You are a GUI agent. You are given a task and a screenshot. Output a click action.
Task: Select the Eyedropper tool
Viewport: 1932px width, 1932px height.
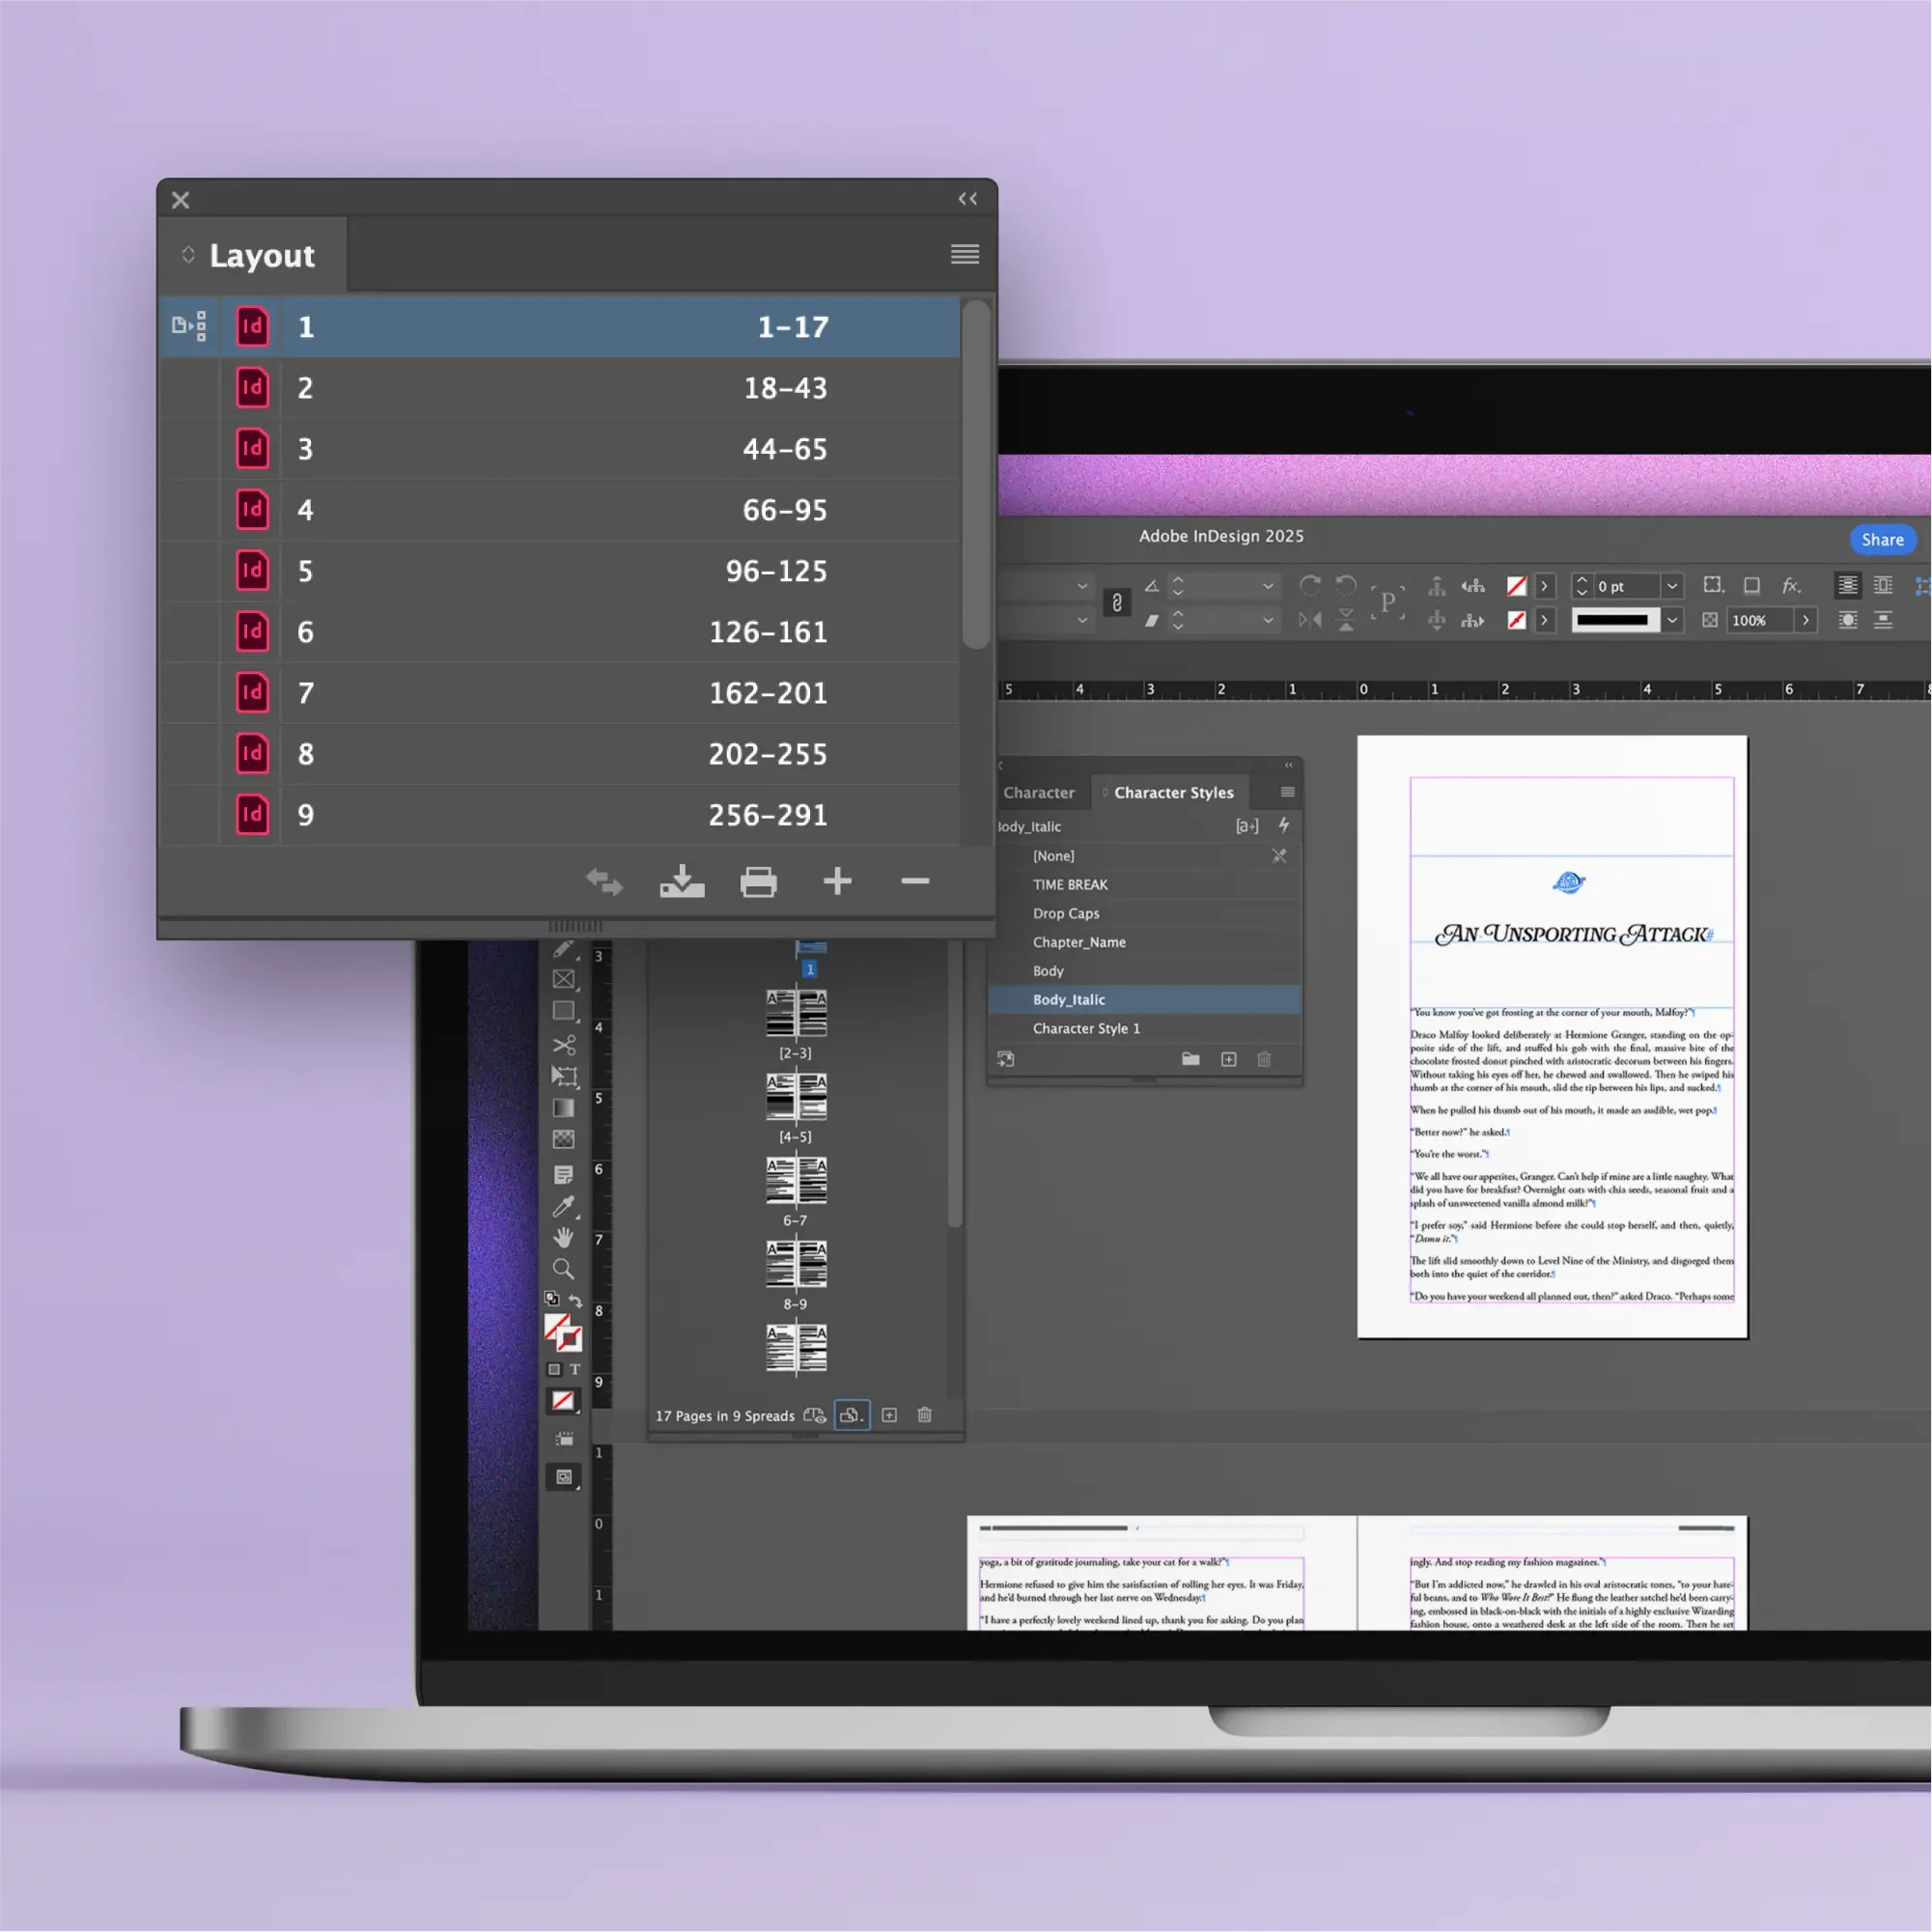pos(564,1206)
